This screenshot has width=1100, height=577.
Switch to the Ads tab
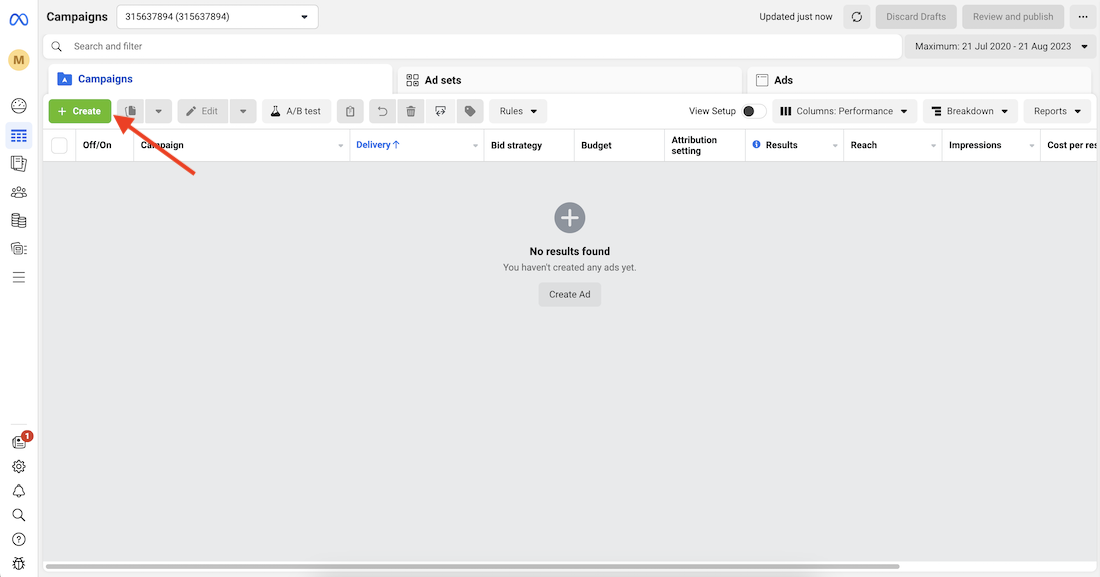pos(783,80)
